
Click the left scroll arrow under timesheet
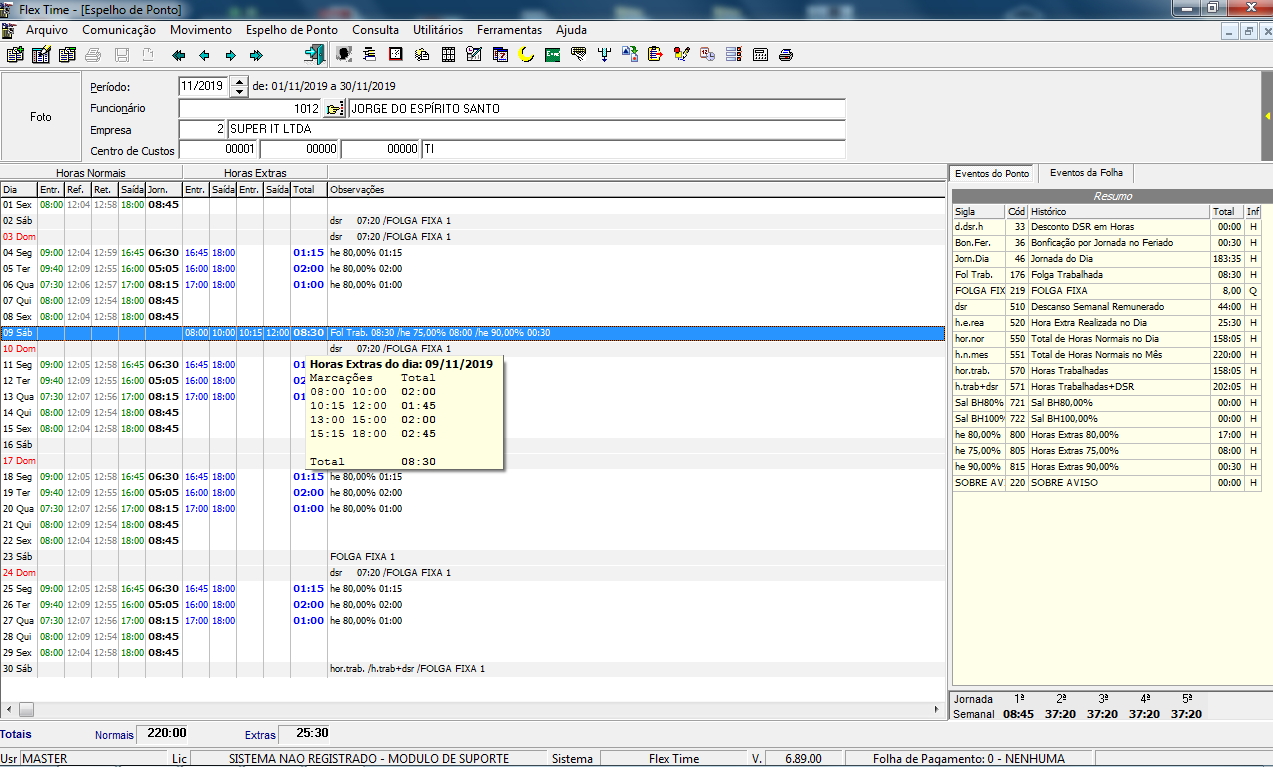pos(8,709)
